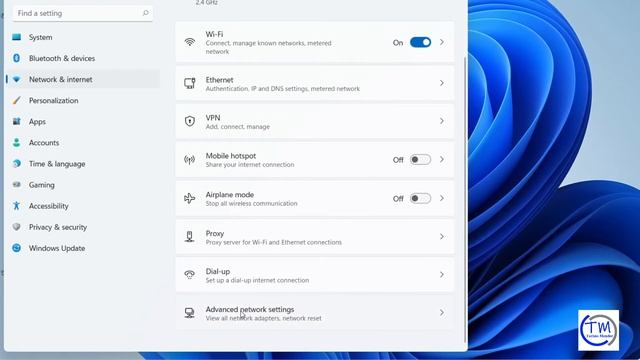The width and height of the screenshot is (640, 360).
Task: Click 'Stop all wireless communication' text
Action: (x=251, y=203)
